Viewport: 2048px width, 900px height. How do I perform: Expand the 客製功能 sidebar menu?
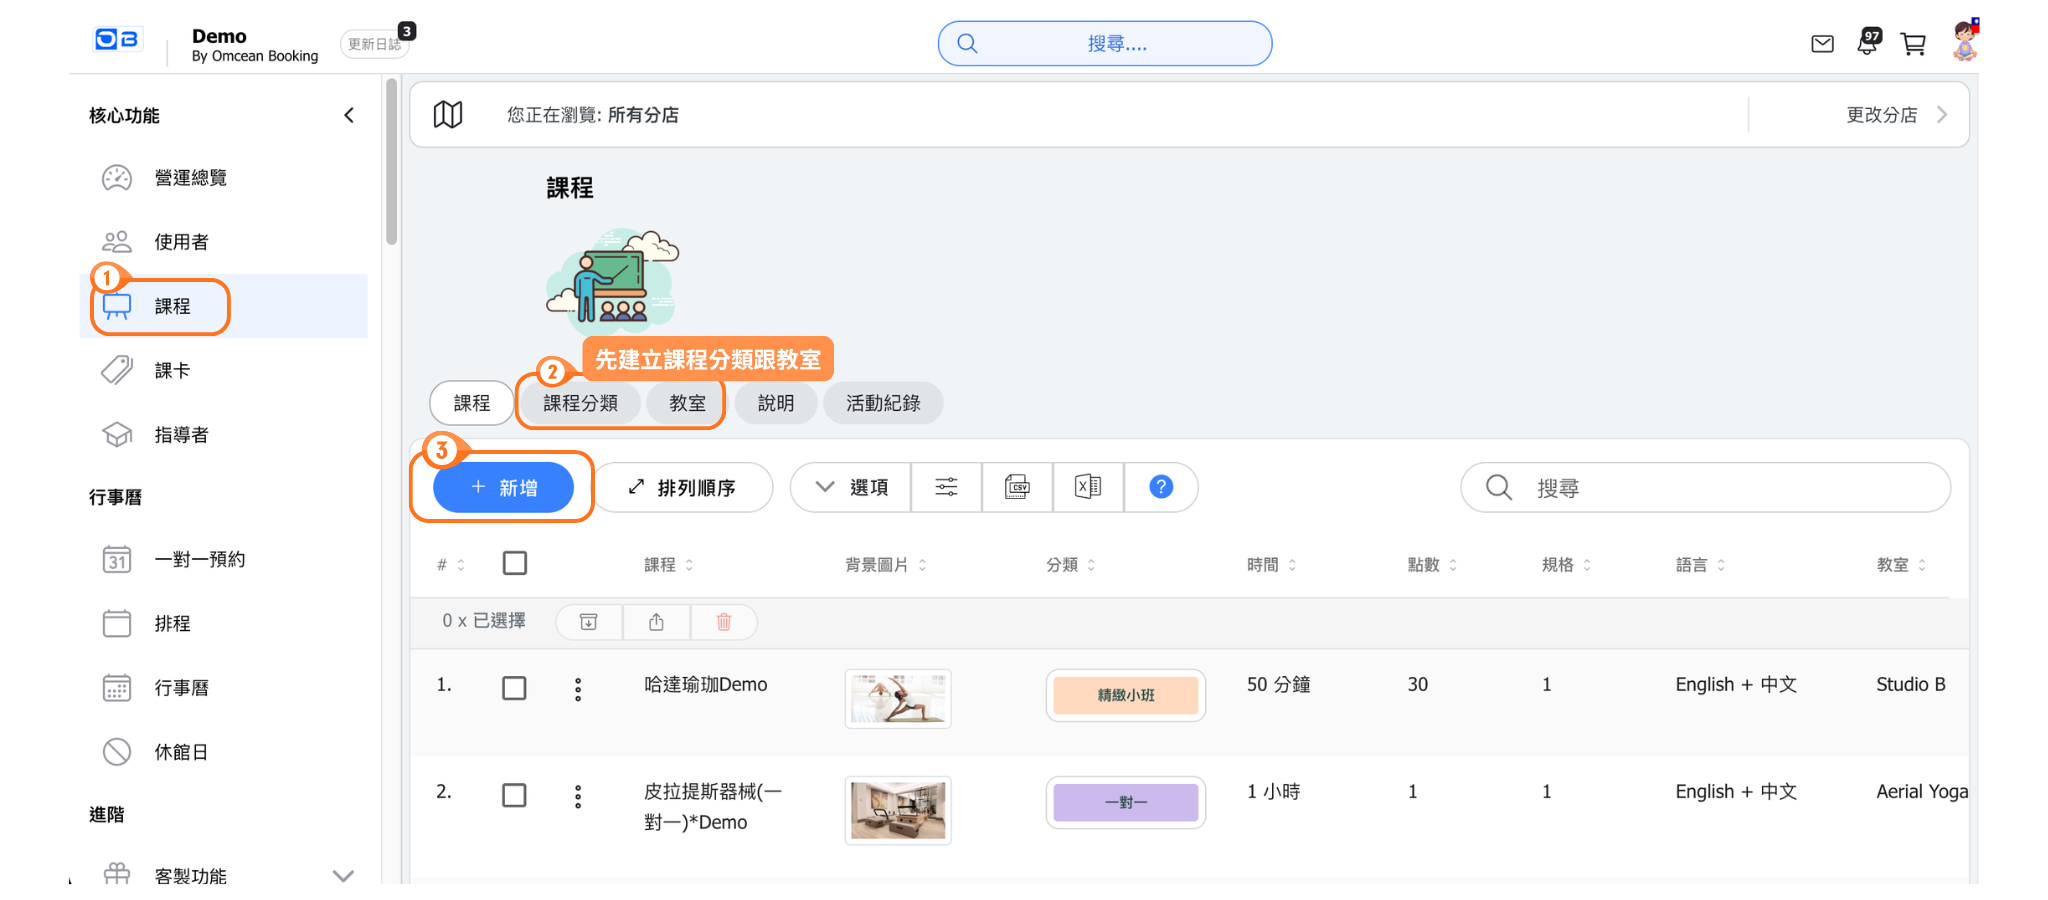click(343, 876)
